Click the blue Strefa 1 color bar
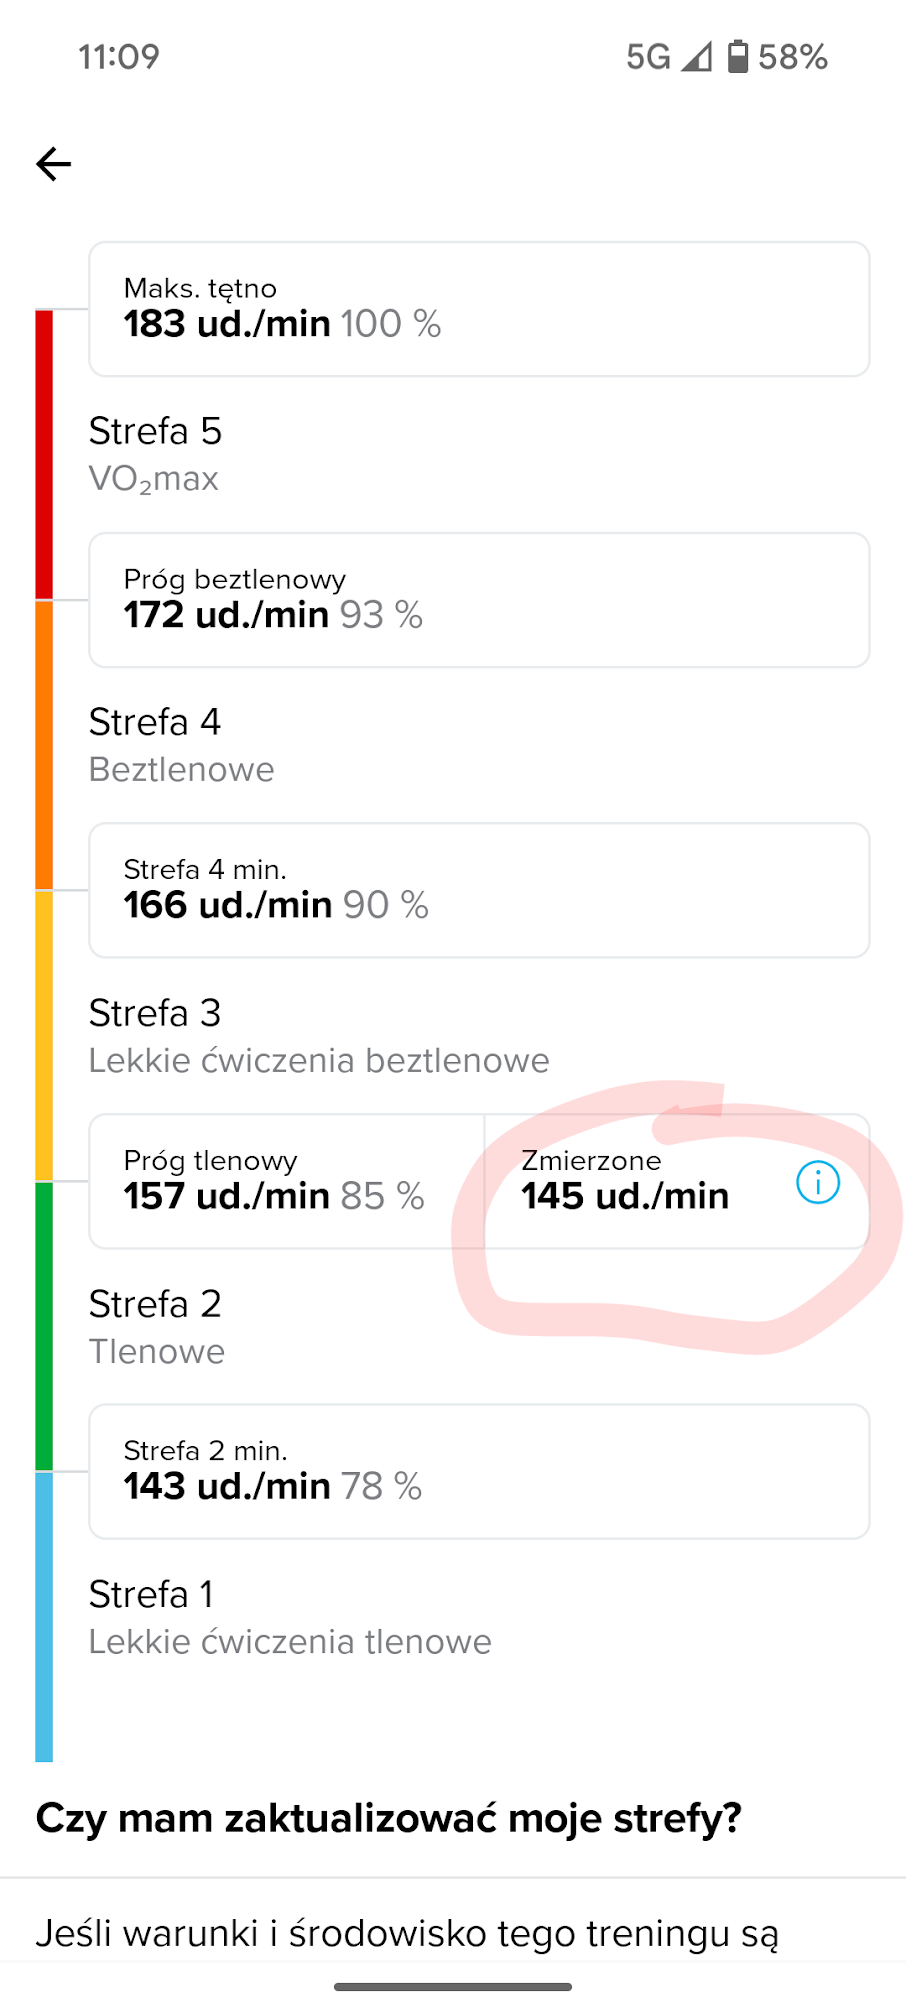This screenshot has width=906, height=2013. [x=44, y=1617]
